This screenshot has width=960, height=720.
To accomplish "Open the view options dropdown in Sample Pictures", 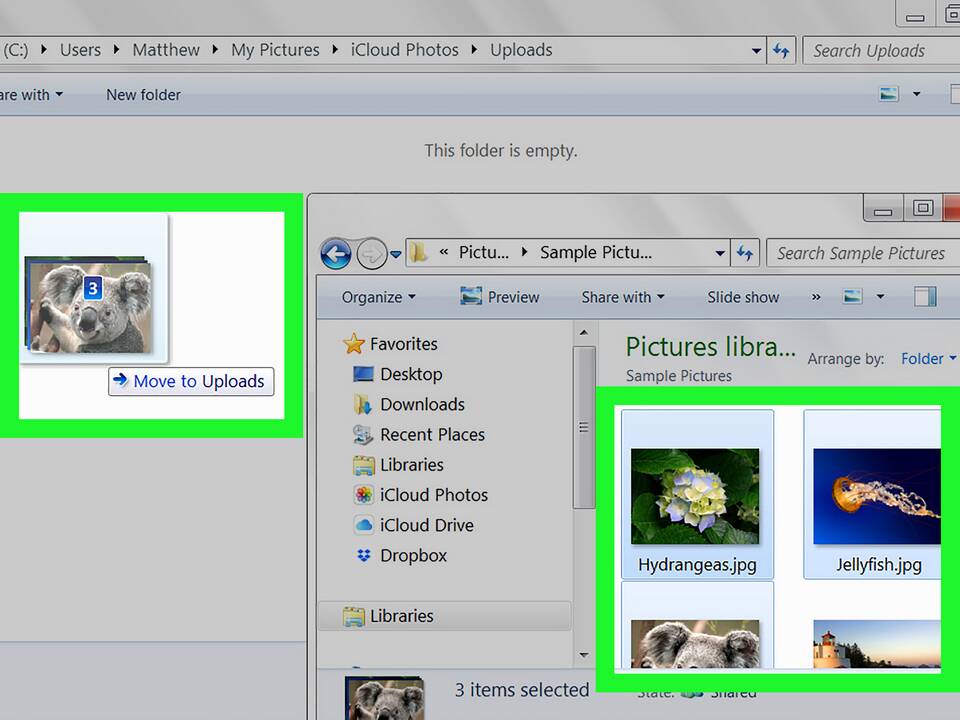I will (880, 297).
